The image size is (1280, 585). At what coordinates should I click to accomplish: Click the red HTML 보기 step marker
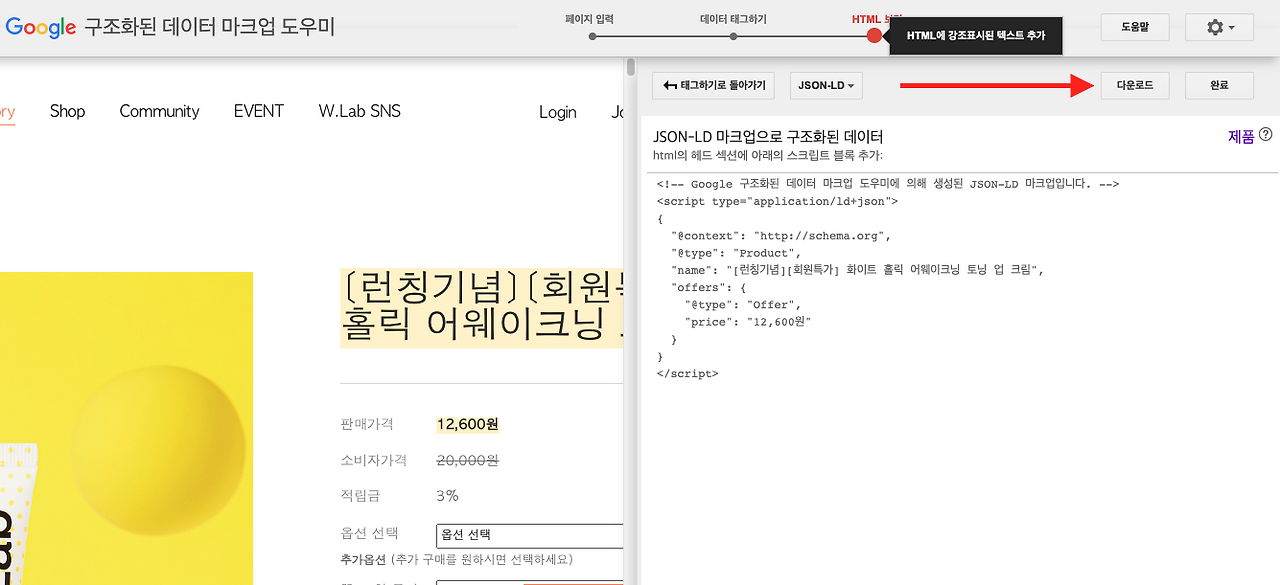(874, 34)
